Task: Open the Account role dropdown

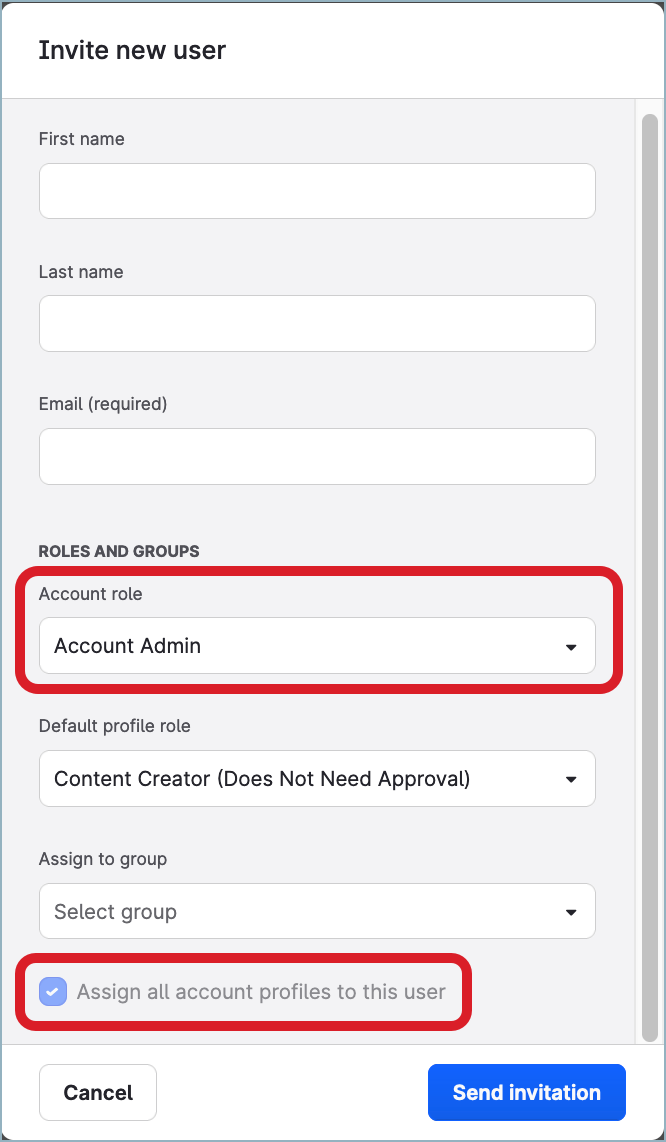Action: point(317,646)
